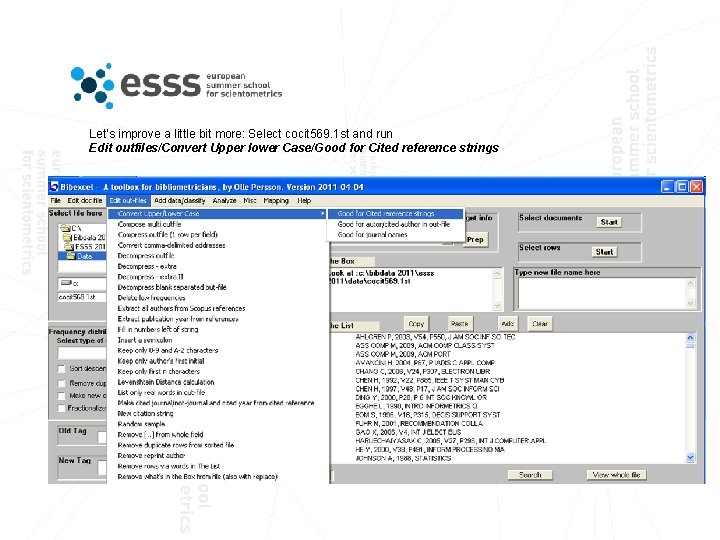This screenshot has height=540, width=720.
Task: Open the ESSS 201 folder icon
Action: point(69,247)
